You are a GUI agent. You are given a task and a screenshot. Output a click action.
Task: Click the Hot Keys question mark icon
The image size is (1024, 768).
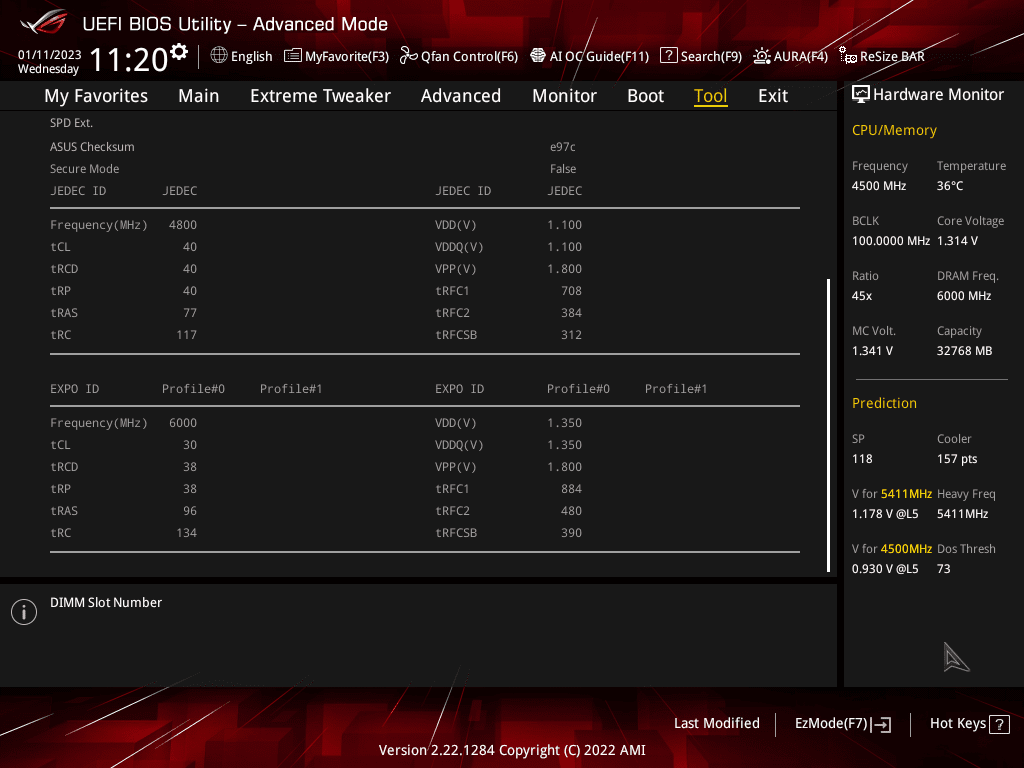click(x=999, y=724)
